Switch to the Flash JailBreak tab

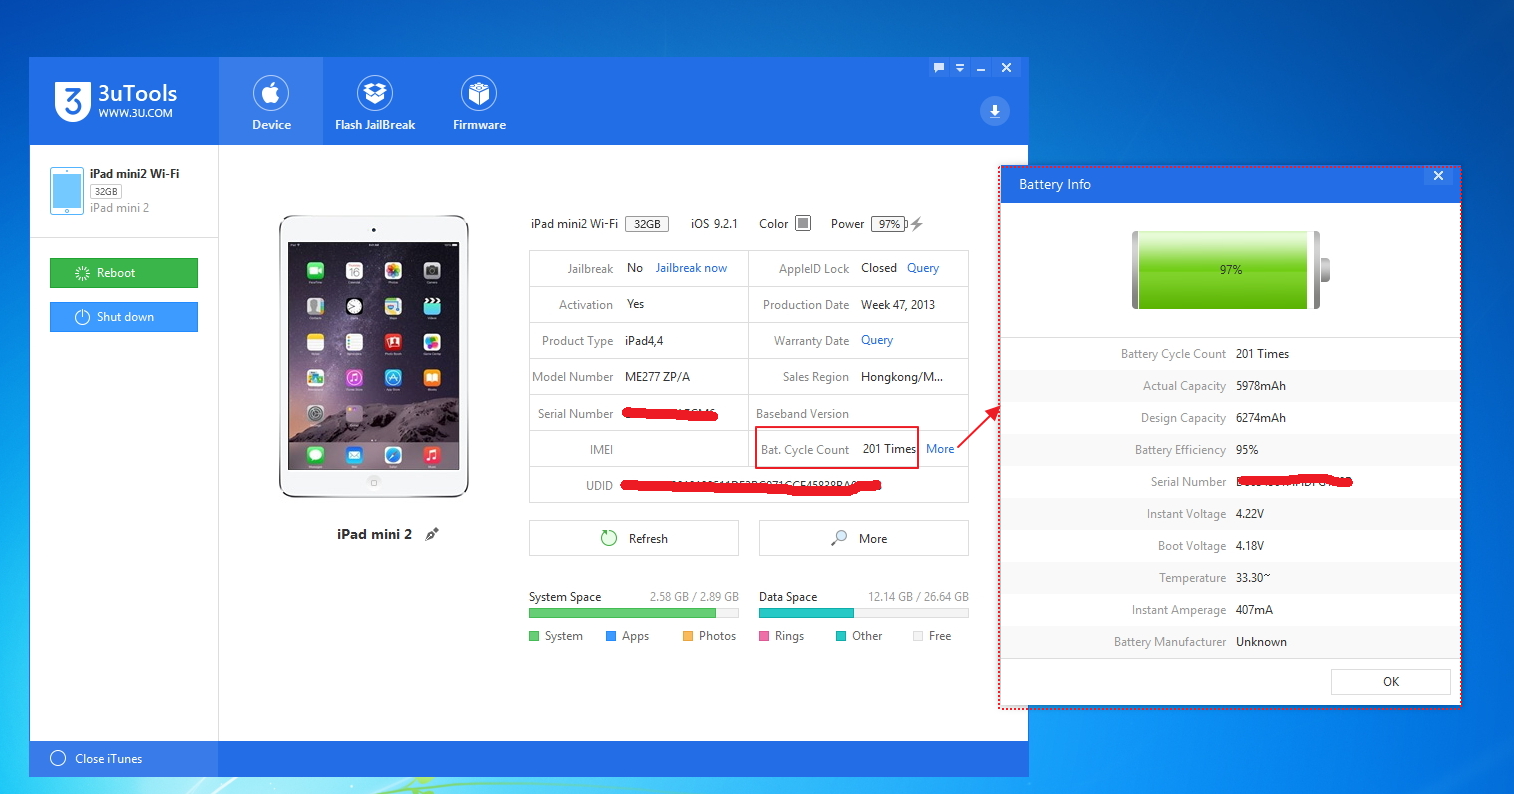(x=375, y=103)
